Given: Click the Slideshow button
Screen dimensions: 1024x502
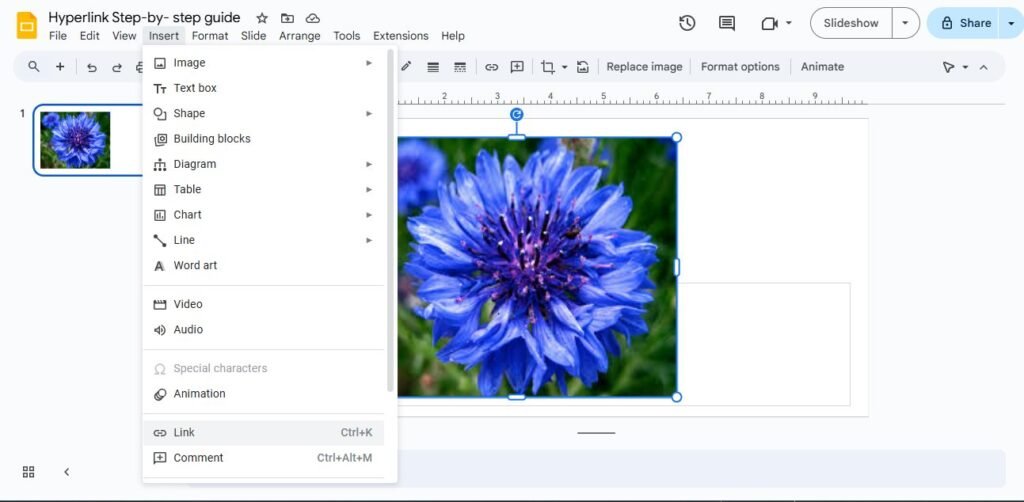Looking at the screenshot, I should (851, 23).
